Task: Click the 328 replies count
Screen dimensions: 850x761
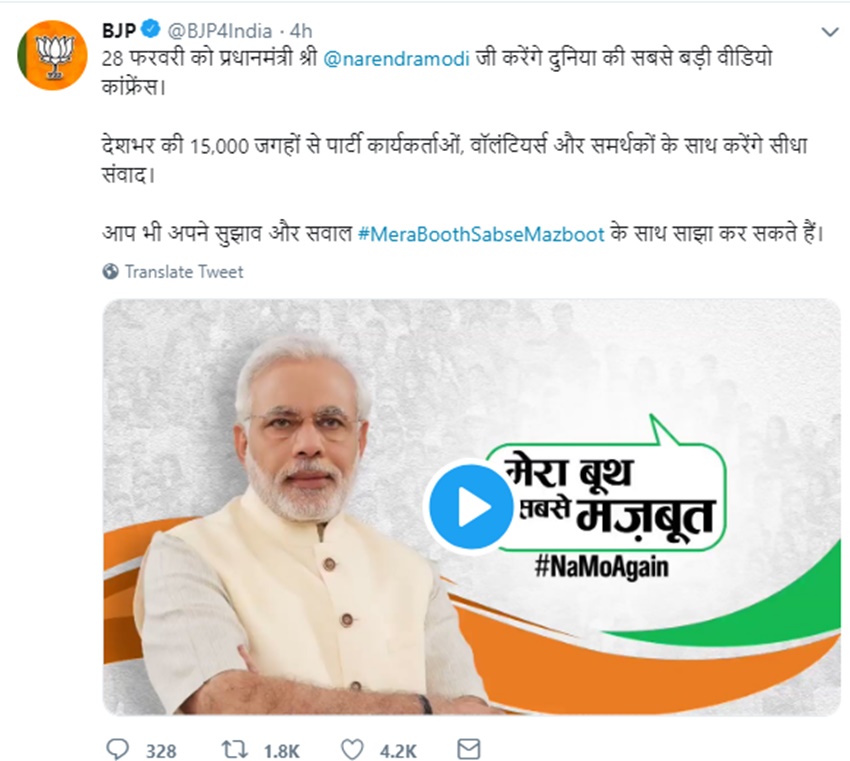Action: (161, 751)
